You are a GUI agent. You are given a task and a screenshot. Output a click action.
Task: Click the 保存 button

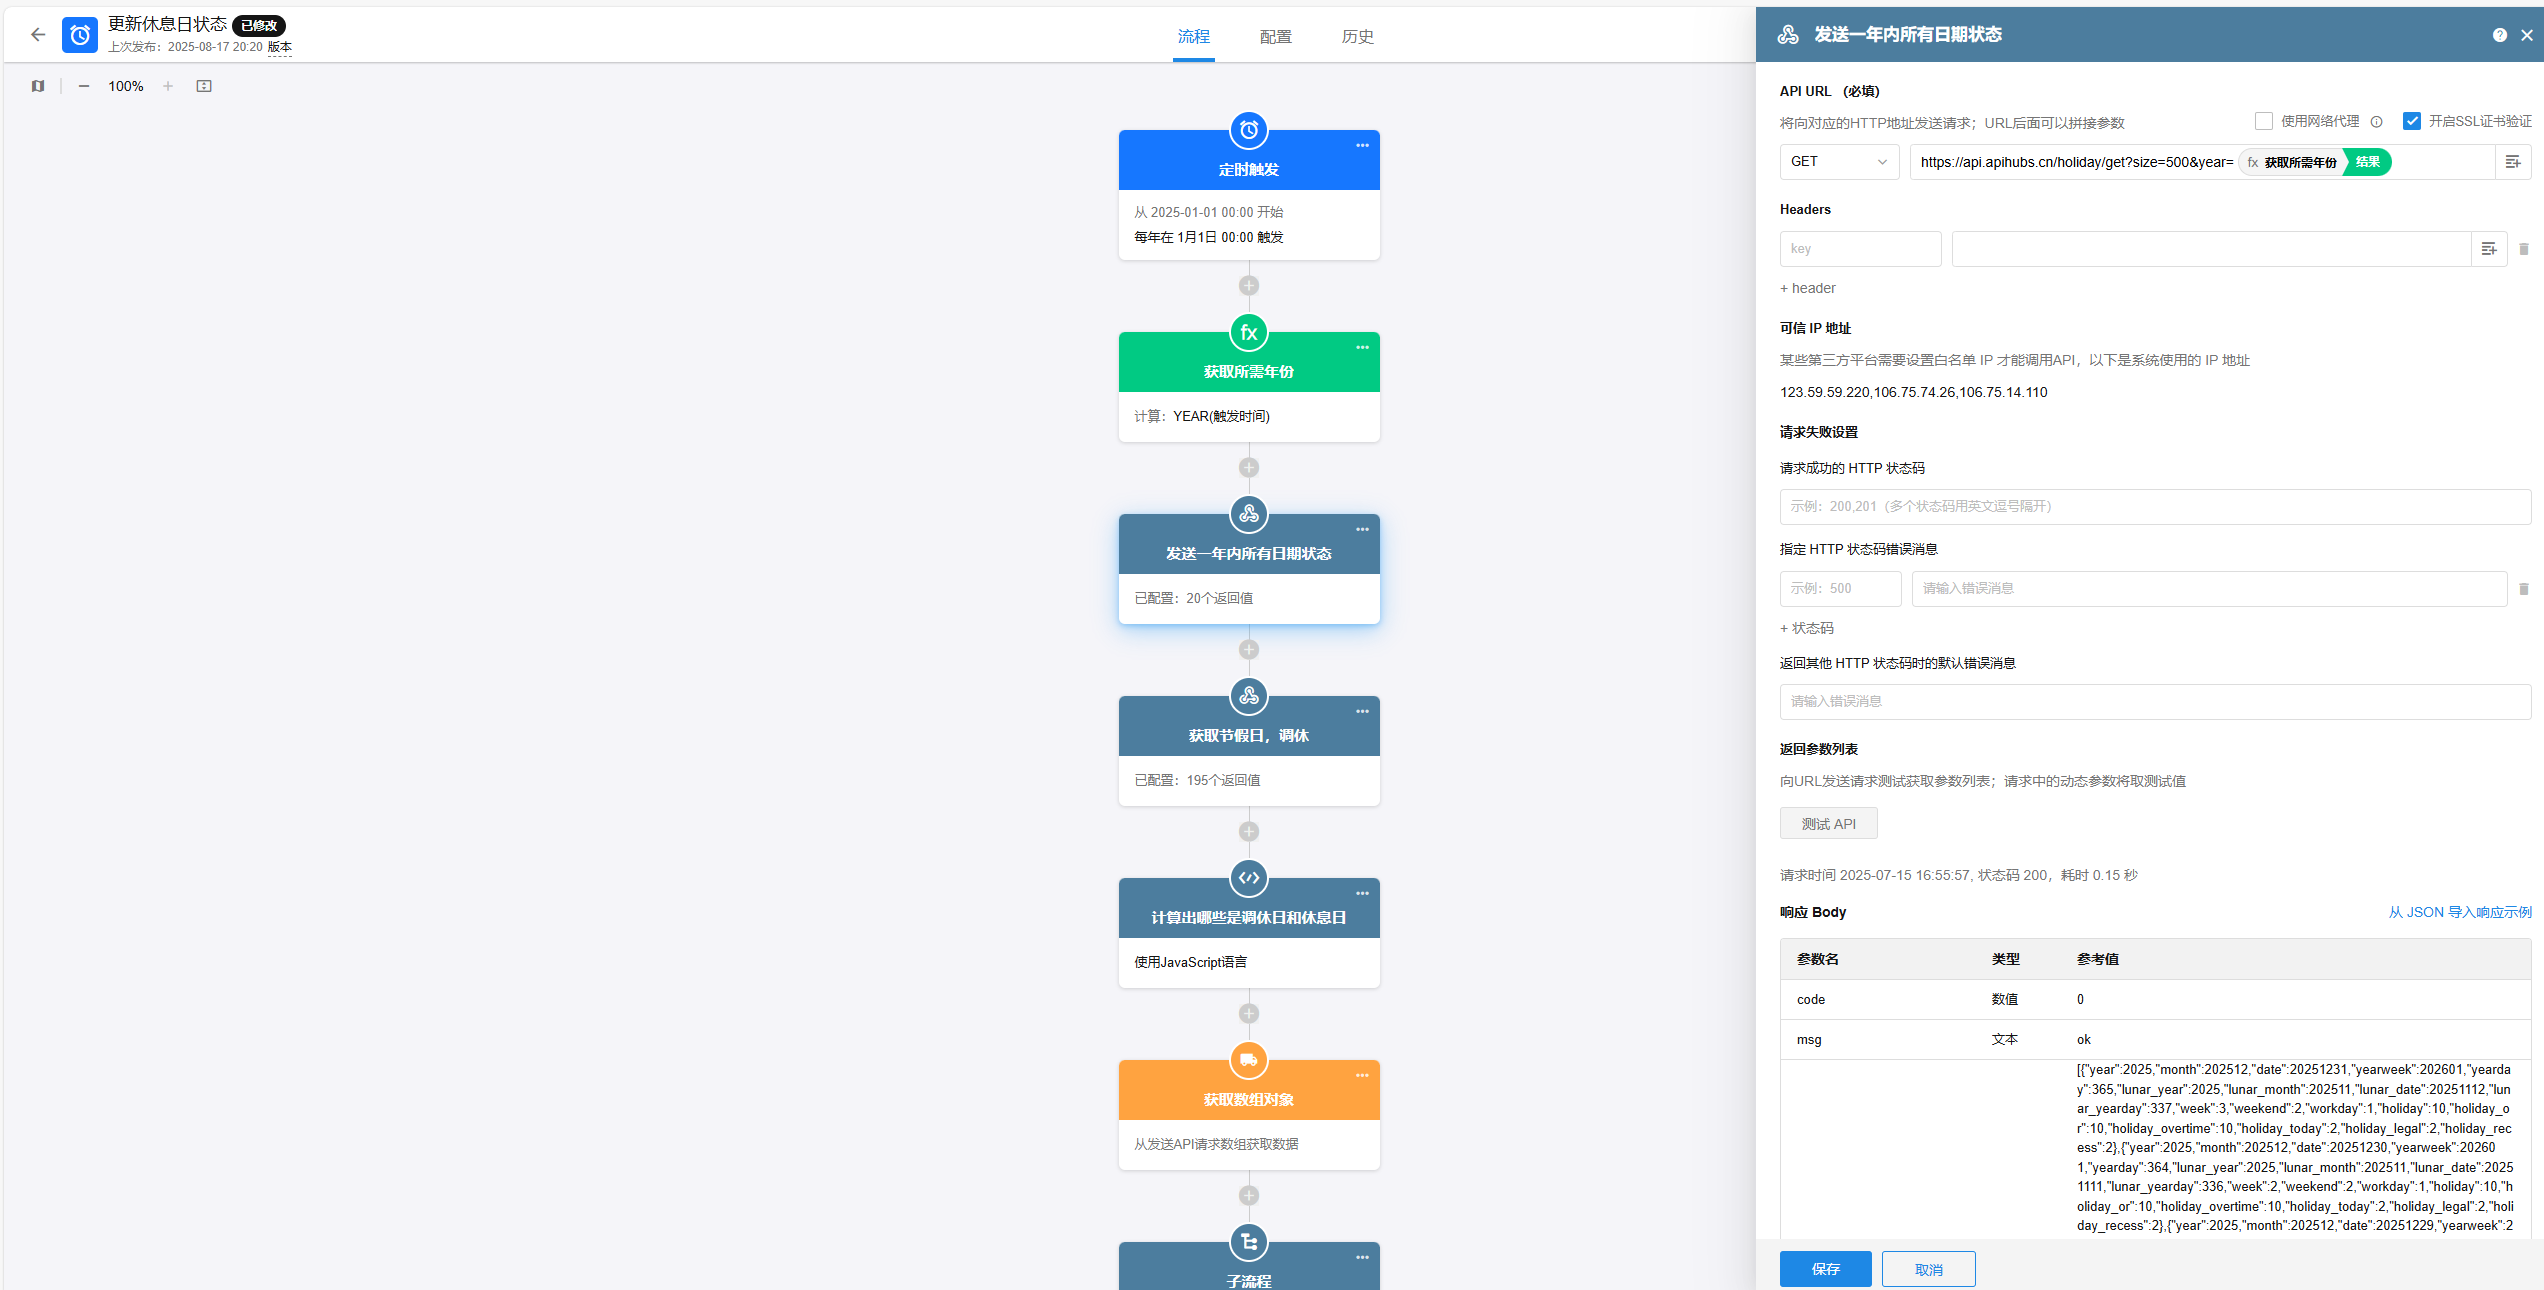pyautogui.click(x=1825, y=1269)
